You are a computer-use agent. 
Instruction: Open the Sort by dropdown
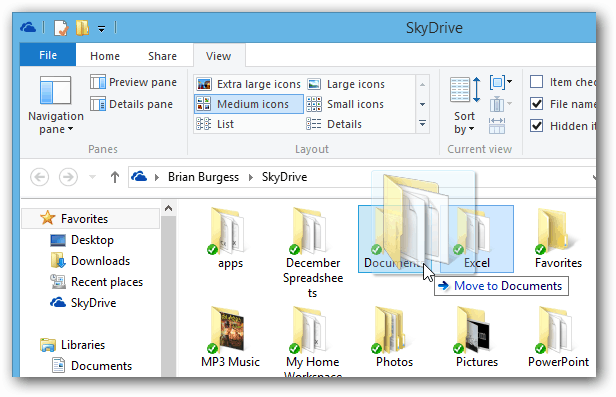coord(464,105)
